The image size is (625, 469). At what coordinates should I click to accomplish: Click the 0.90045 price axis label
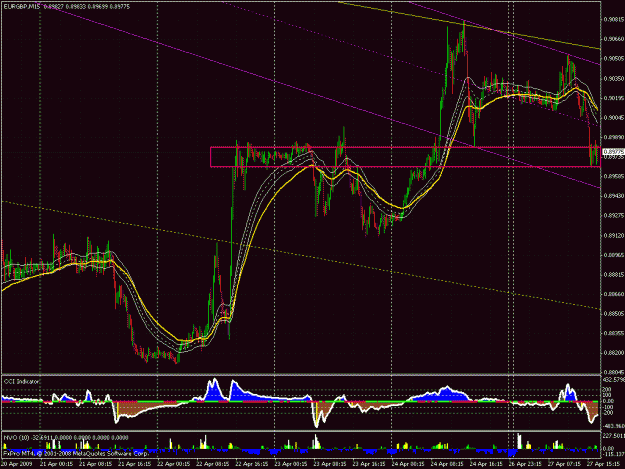click(614, 118)
